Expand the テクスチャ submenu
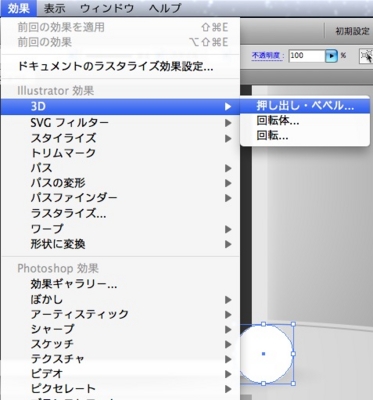The height and width of the screenshot is (400, 373). click(120, 359)
